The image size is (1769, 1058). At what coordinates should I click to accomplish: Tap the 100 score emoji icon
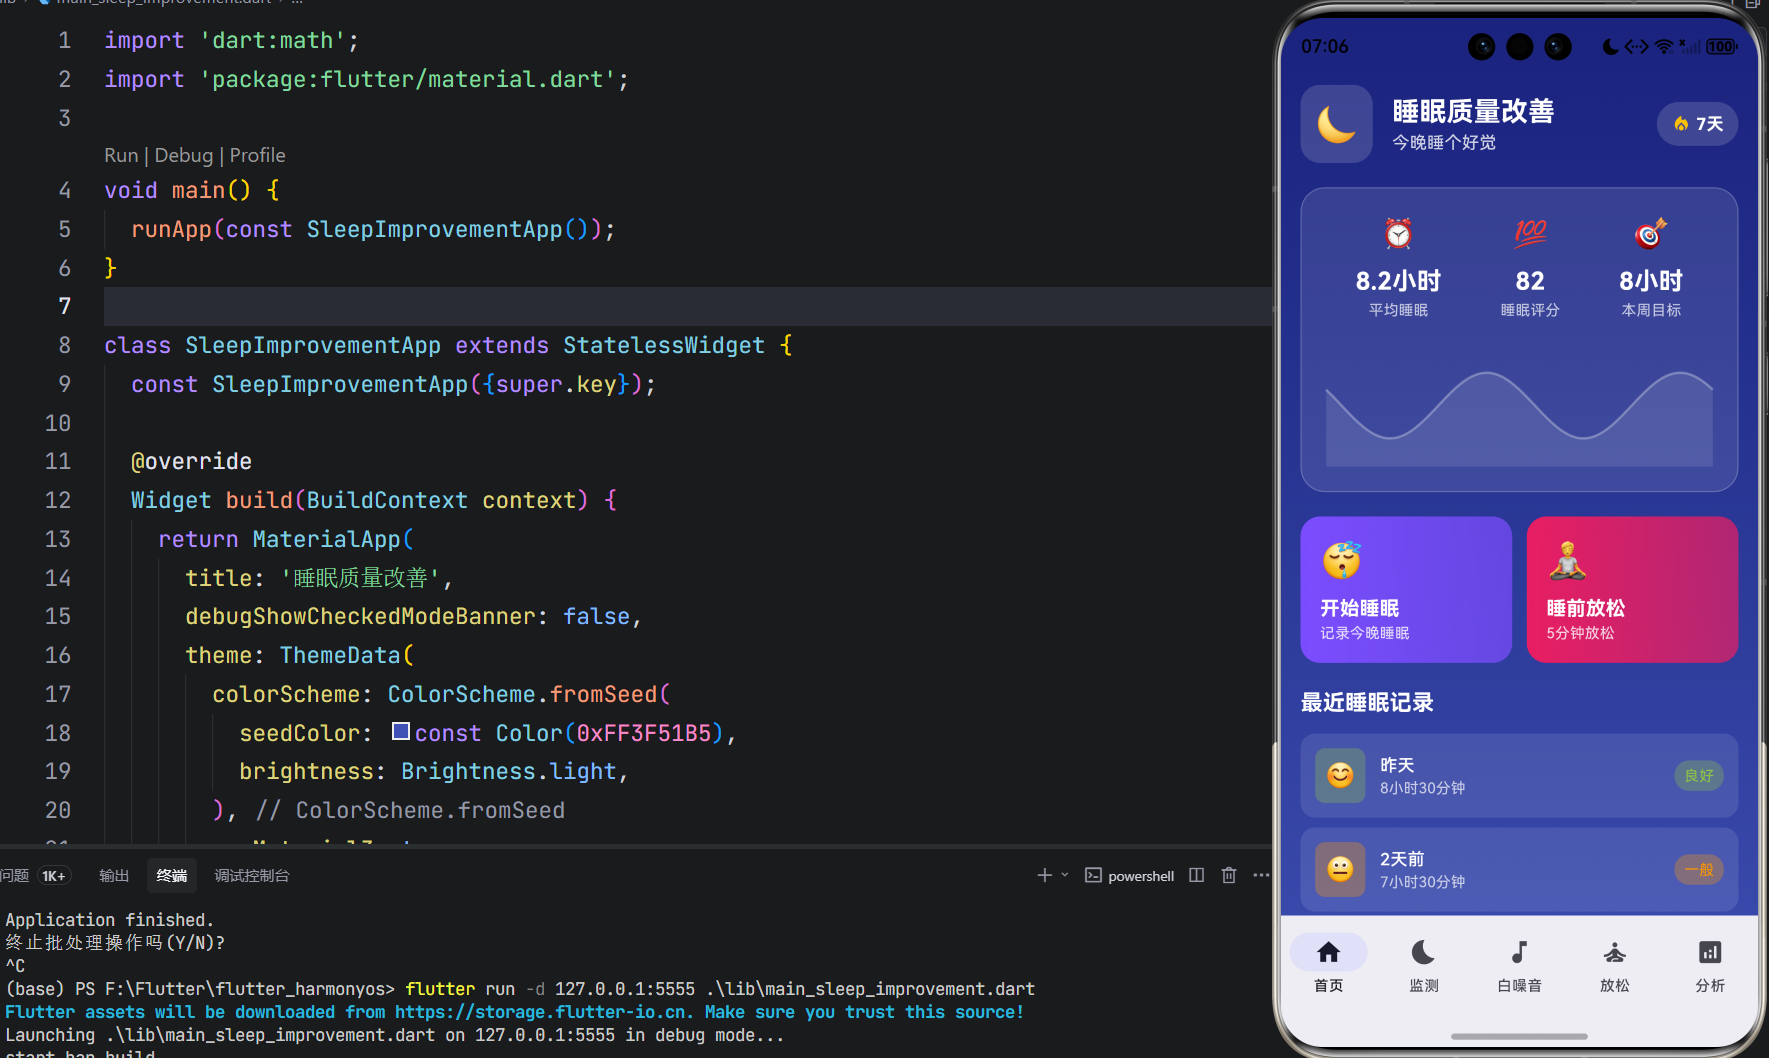1530,233
